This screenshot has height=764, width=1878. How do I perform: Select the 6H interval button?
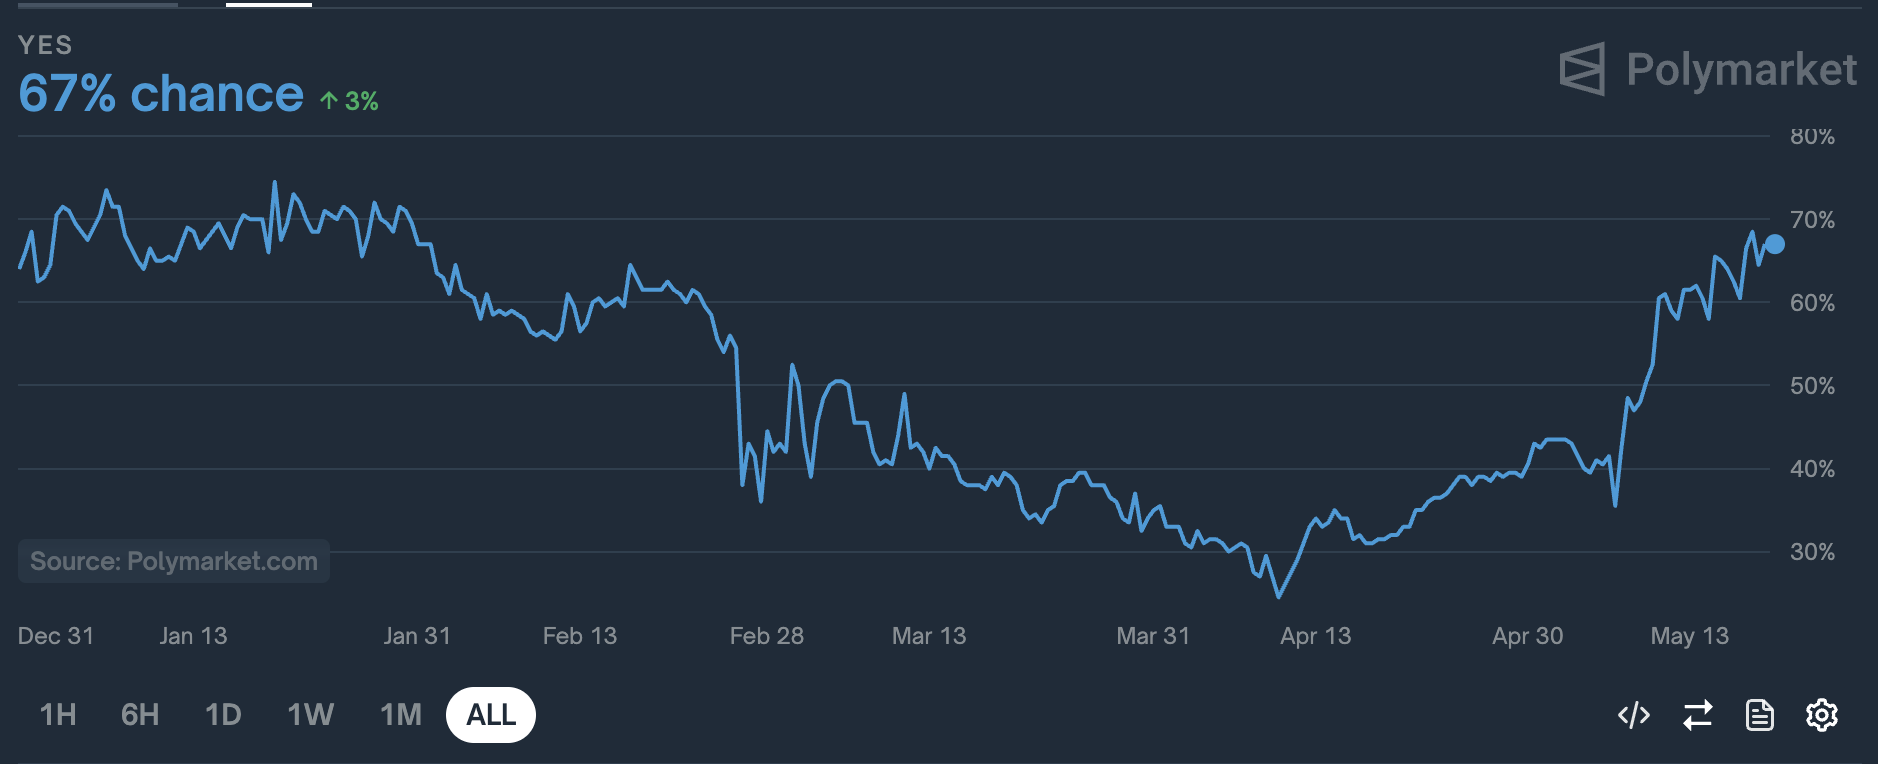point(140,715)
